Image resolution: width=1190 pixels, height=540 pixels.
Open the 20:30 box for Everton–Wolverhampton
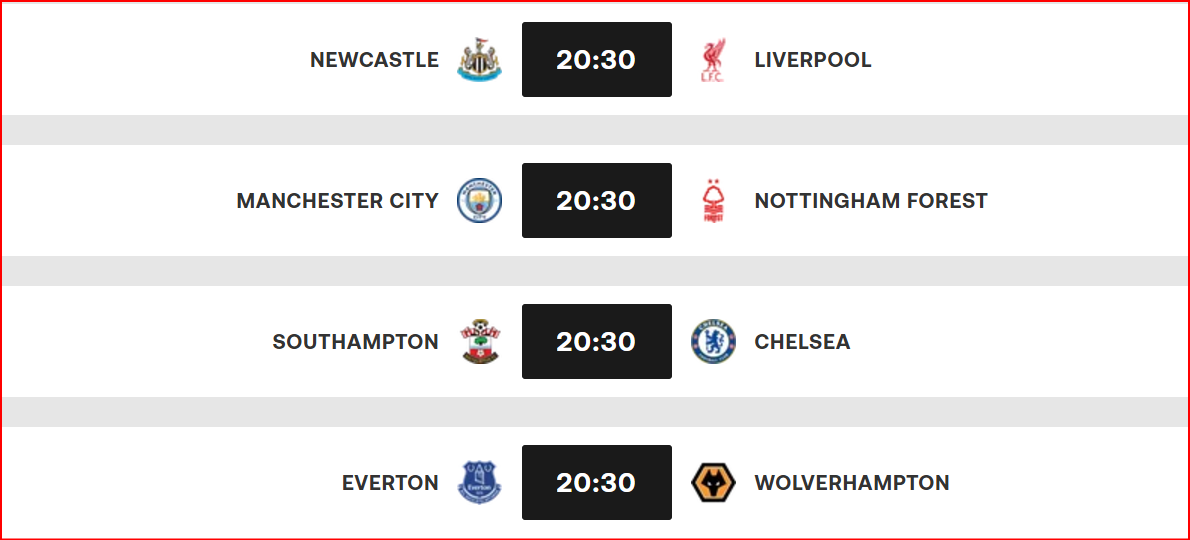[x=597, y=482]
